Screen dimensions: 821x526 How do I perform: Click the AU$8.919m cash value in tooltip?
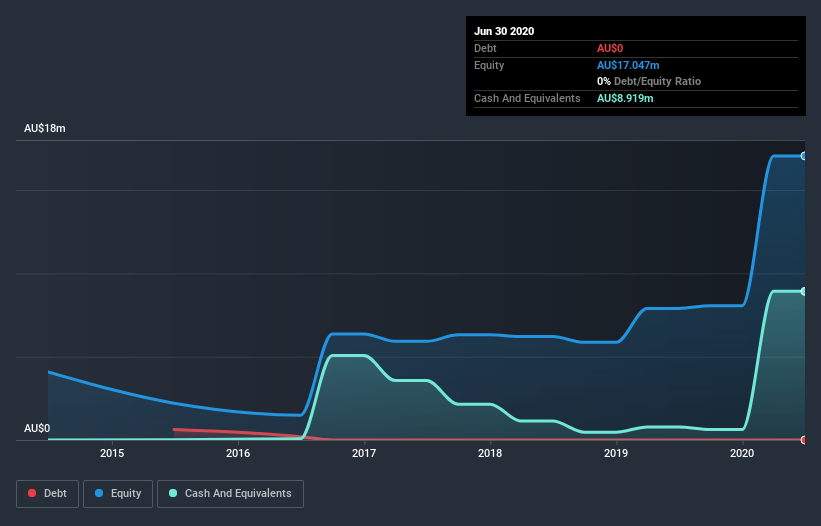click(625, 98)
